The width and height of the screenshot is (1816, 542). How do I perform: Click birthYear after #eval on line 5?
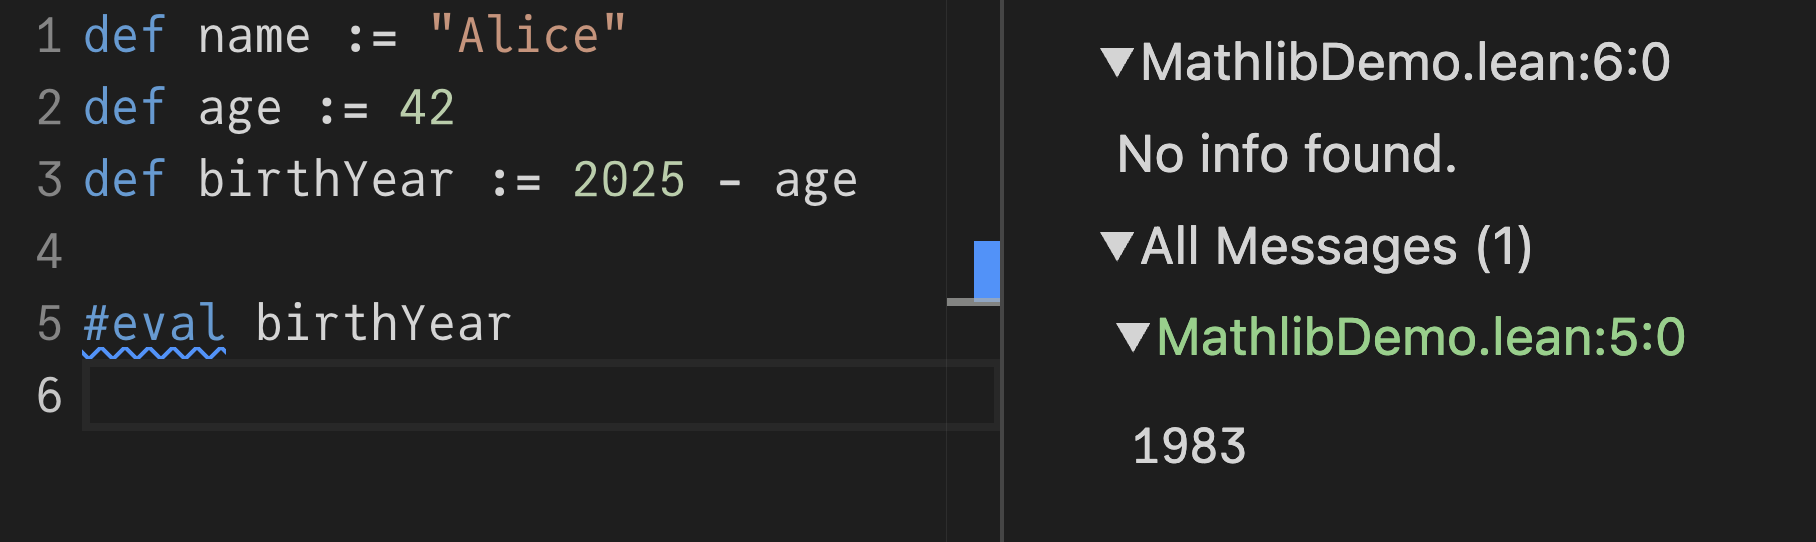(x=383, y=324)
